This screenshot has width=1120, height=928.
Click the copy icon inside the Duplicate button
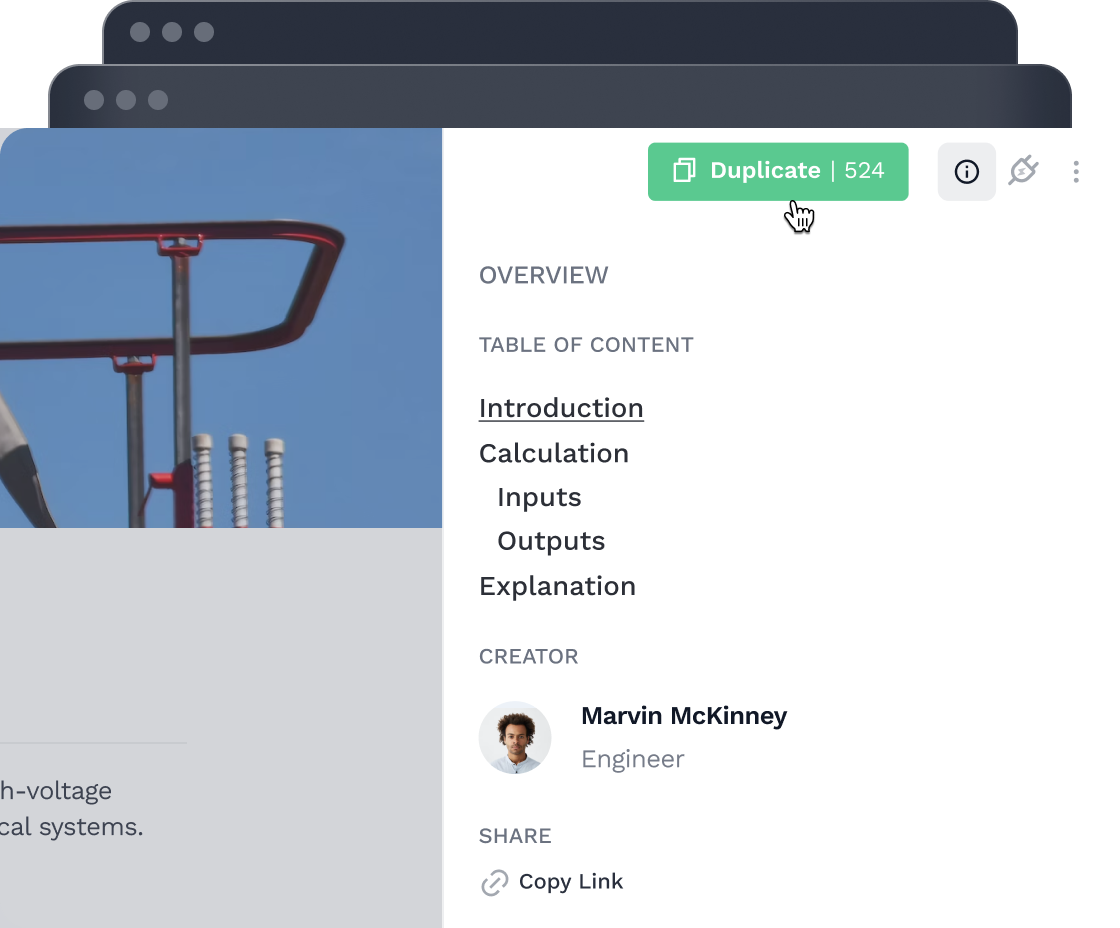[684, 171]
